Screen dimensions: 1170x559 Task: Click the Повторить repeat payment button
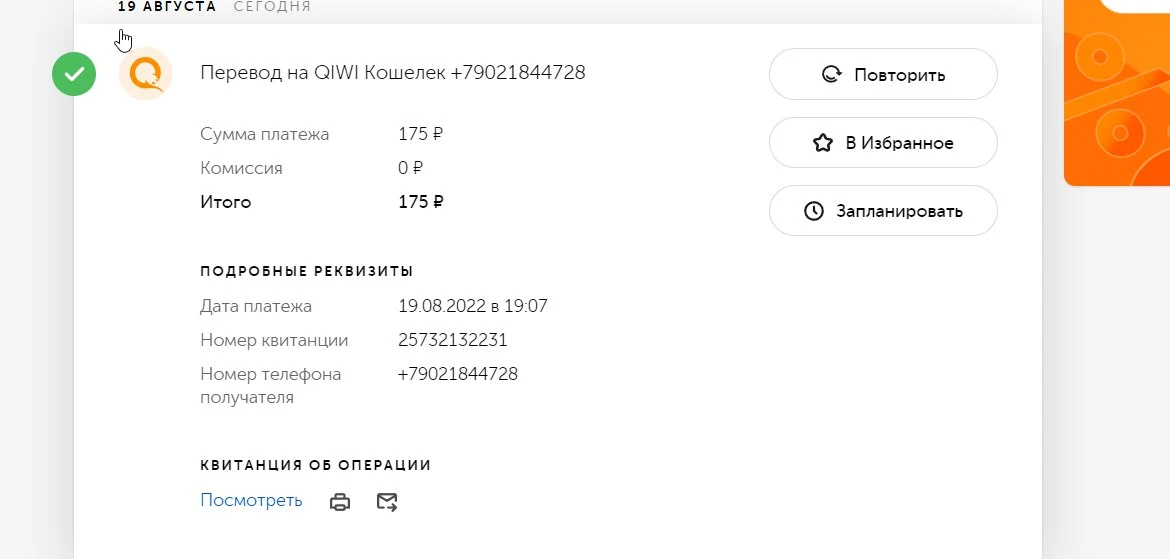[x=883, y=75]
